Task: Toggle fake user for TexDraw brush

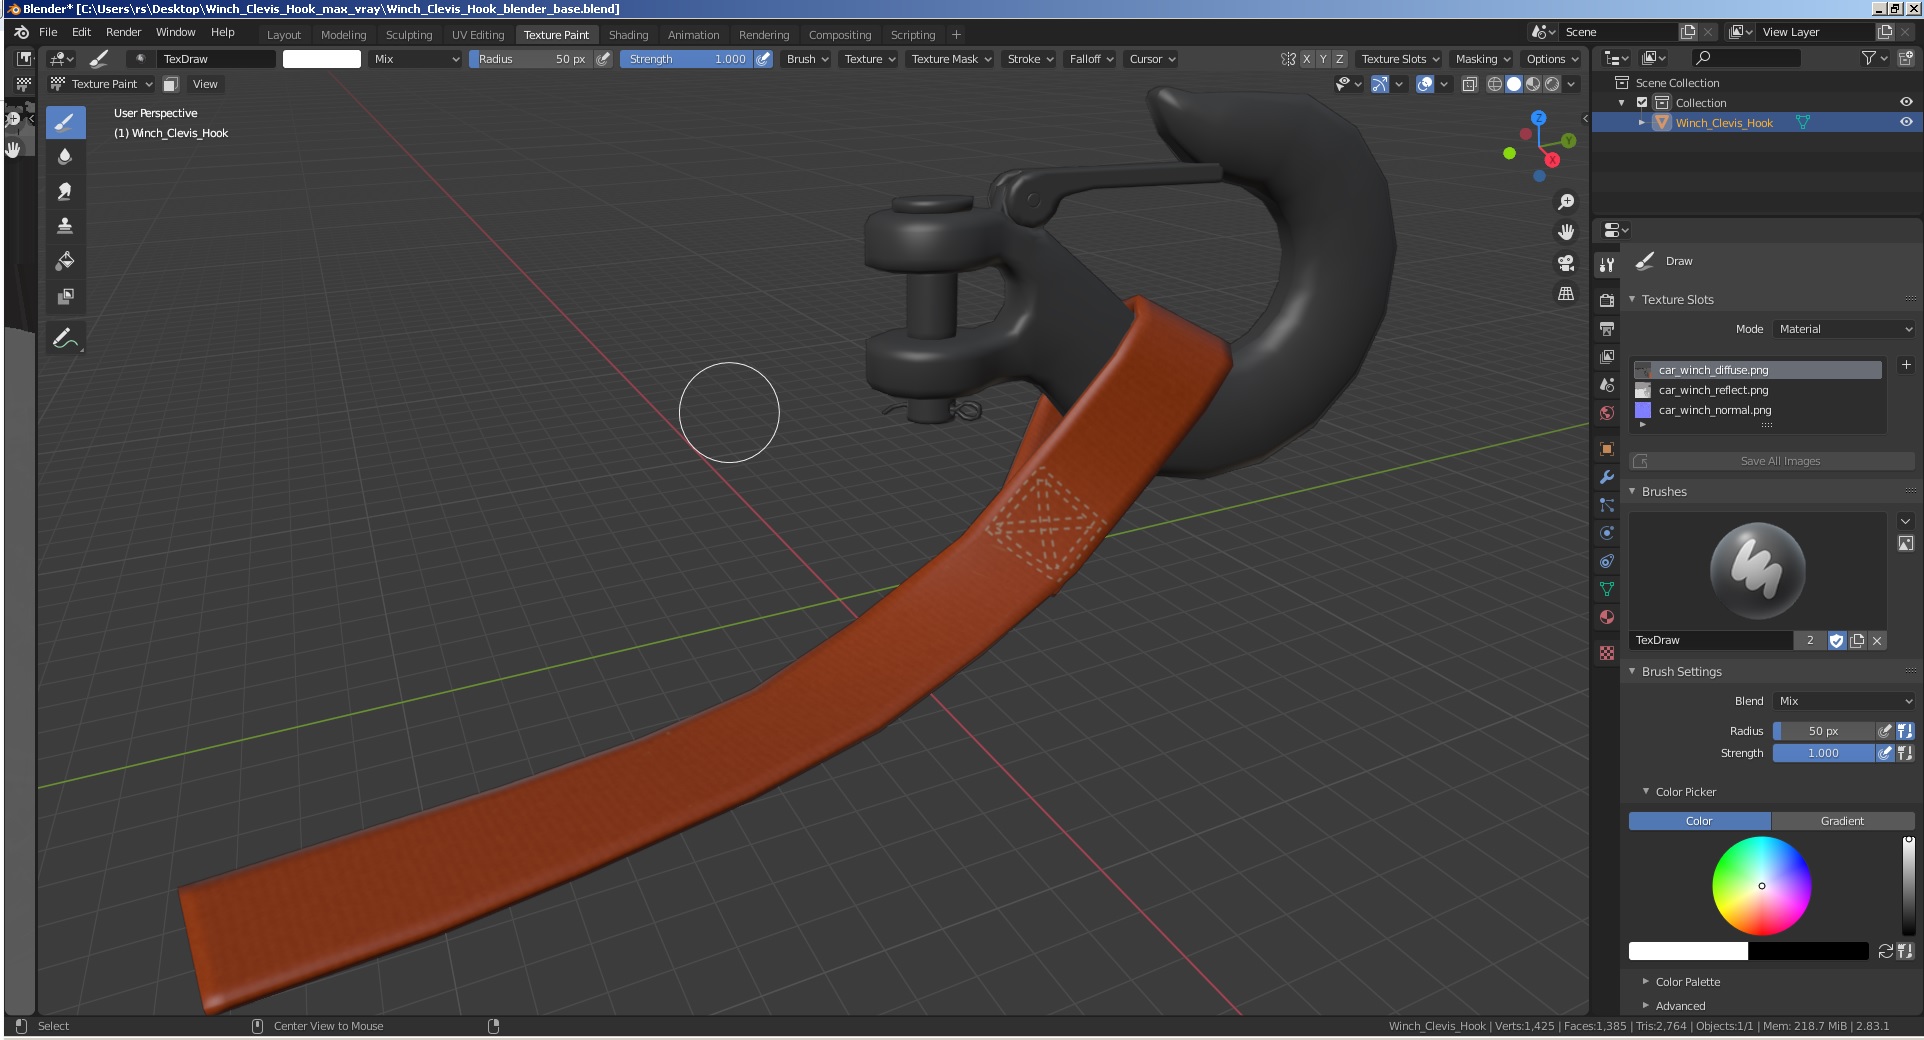Action: coord(1836,641)
